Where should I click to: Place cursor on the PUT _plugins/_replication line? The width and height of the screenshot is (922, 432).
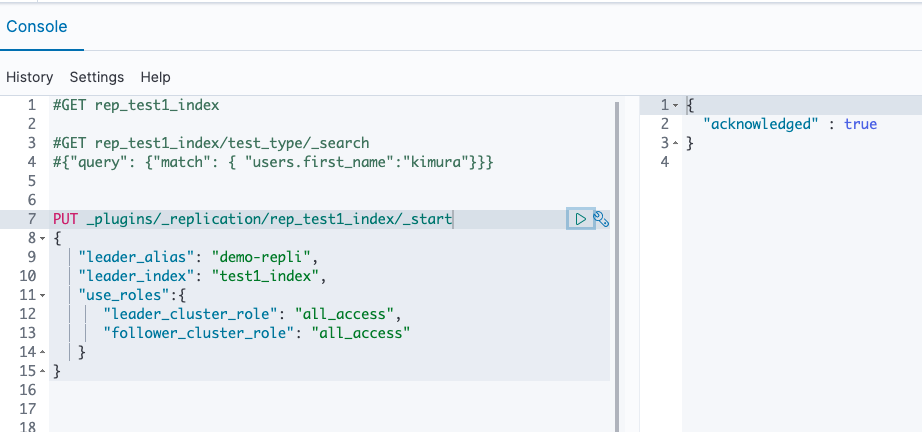(253, 220)
